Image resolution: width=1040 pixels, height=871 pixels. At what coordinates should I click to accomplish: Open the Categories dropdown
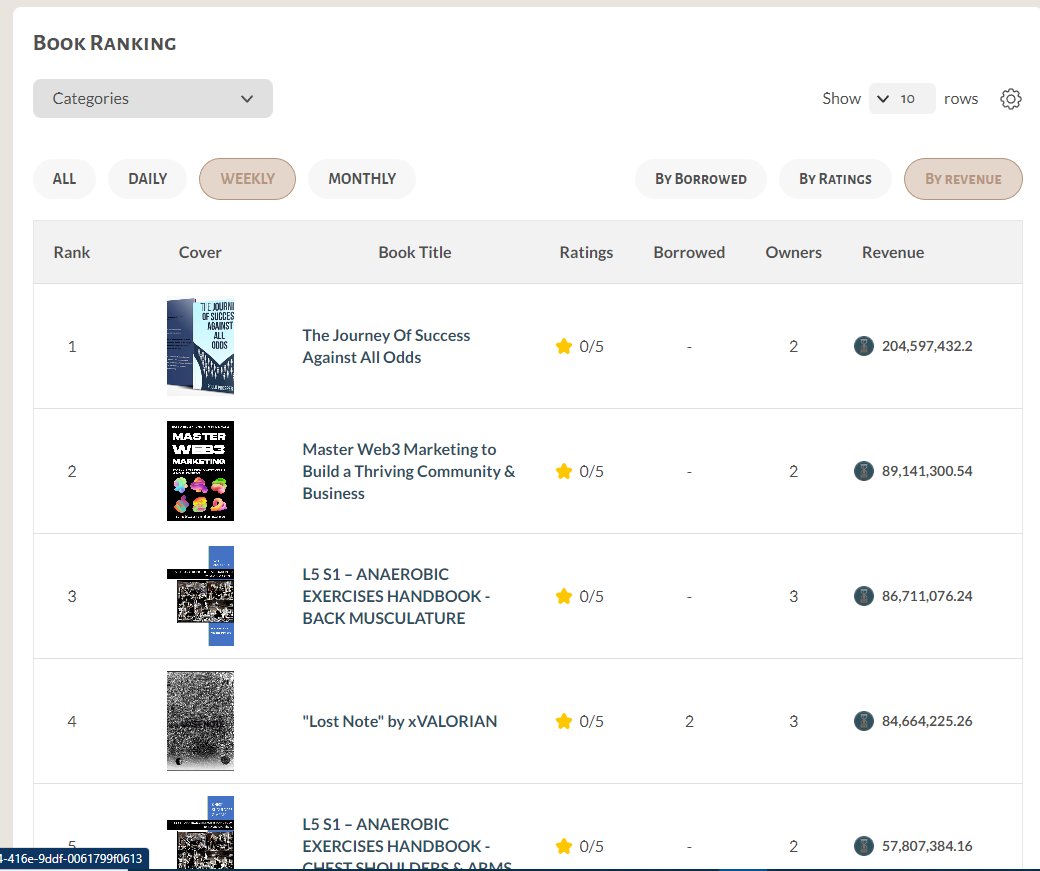pyautogui.click(x=152, y=98)
